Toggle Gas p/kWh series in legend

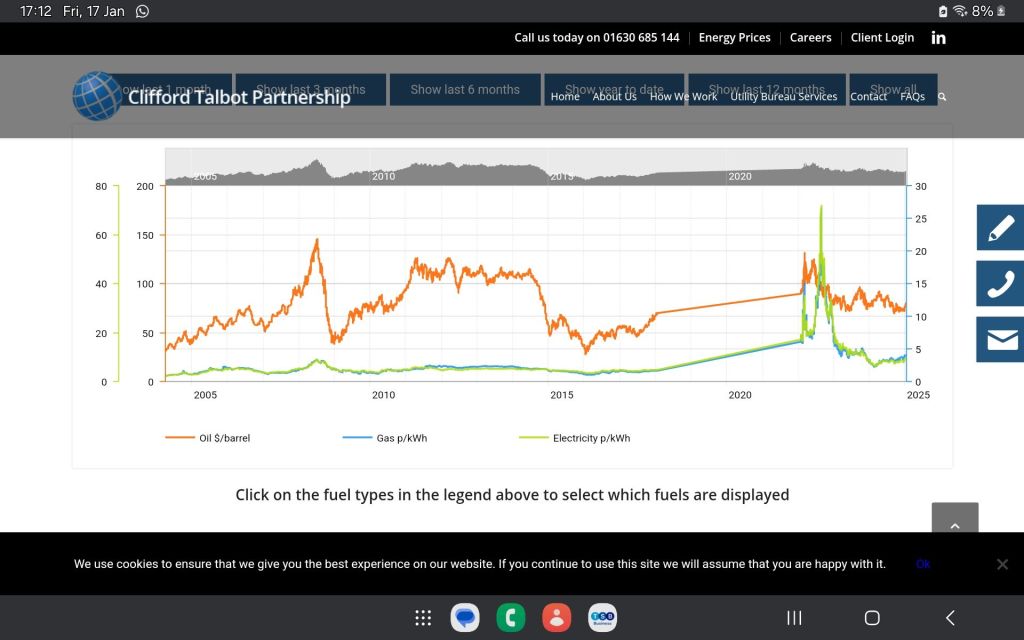(x=385, y=438)
